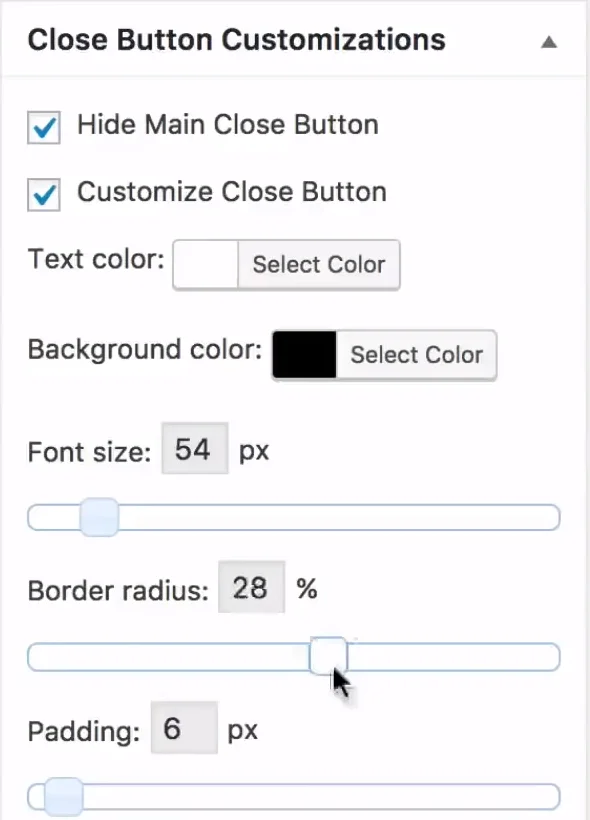The width and height of the screenshot is (590, 820).
Task: Click the Close Button Customizations title
Action: [x=237, y=40]
